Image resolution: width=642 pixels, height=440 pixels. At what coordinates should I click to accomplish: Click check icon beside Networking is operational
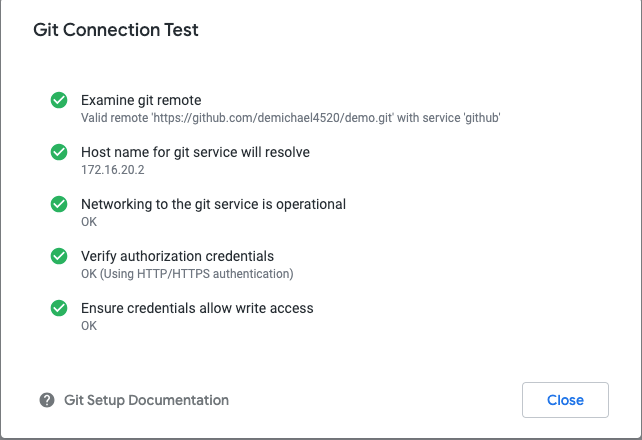pos(59,204)
